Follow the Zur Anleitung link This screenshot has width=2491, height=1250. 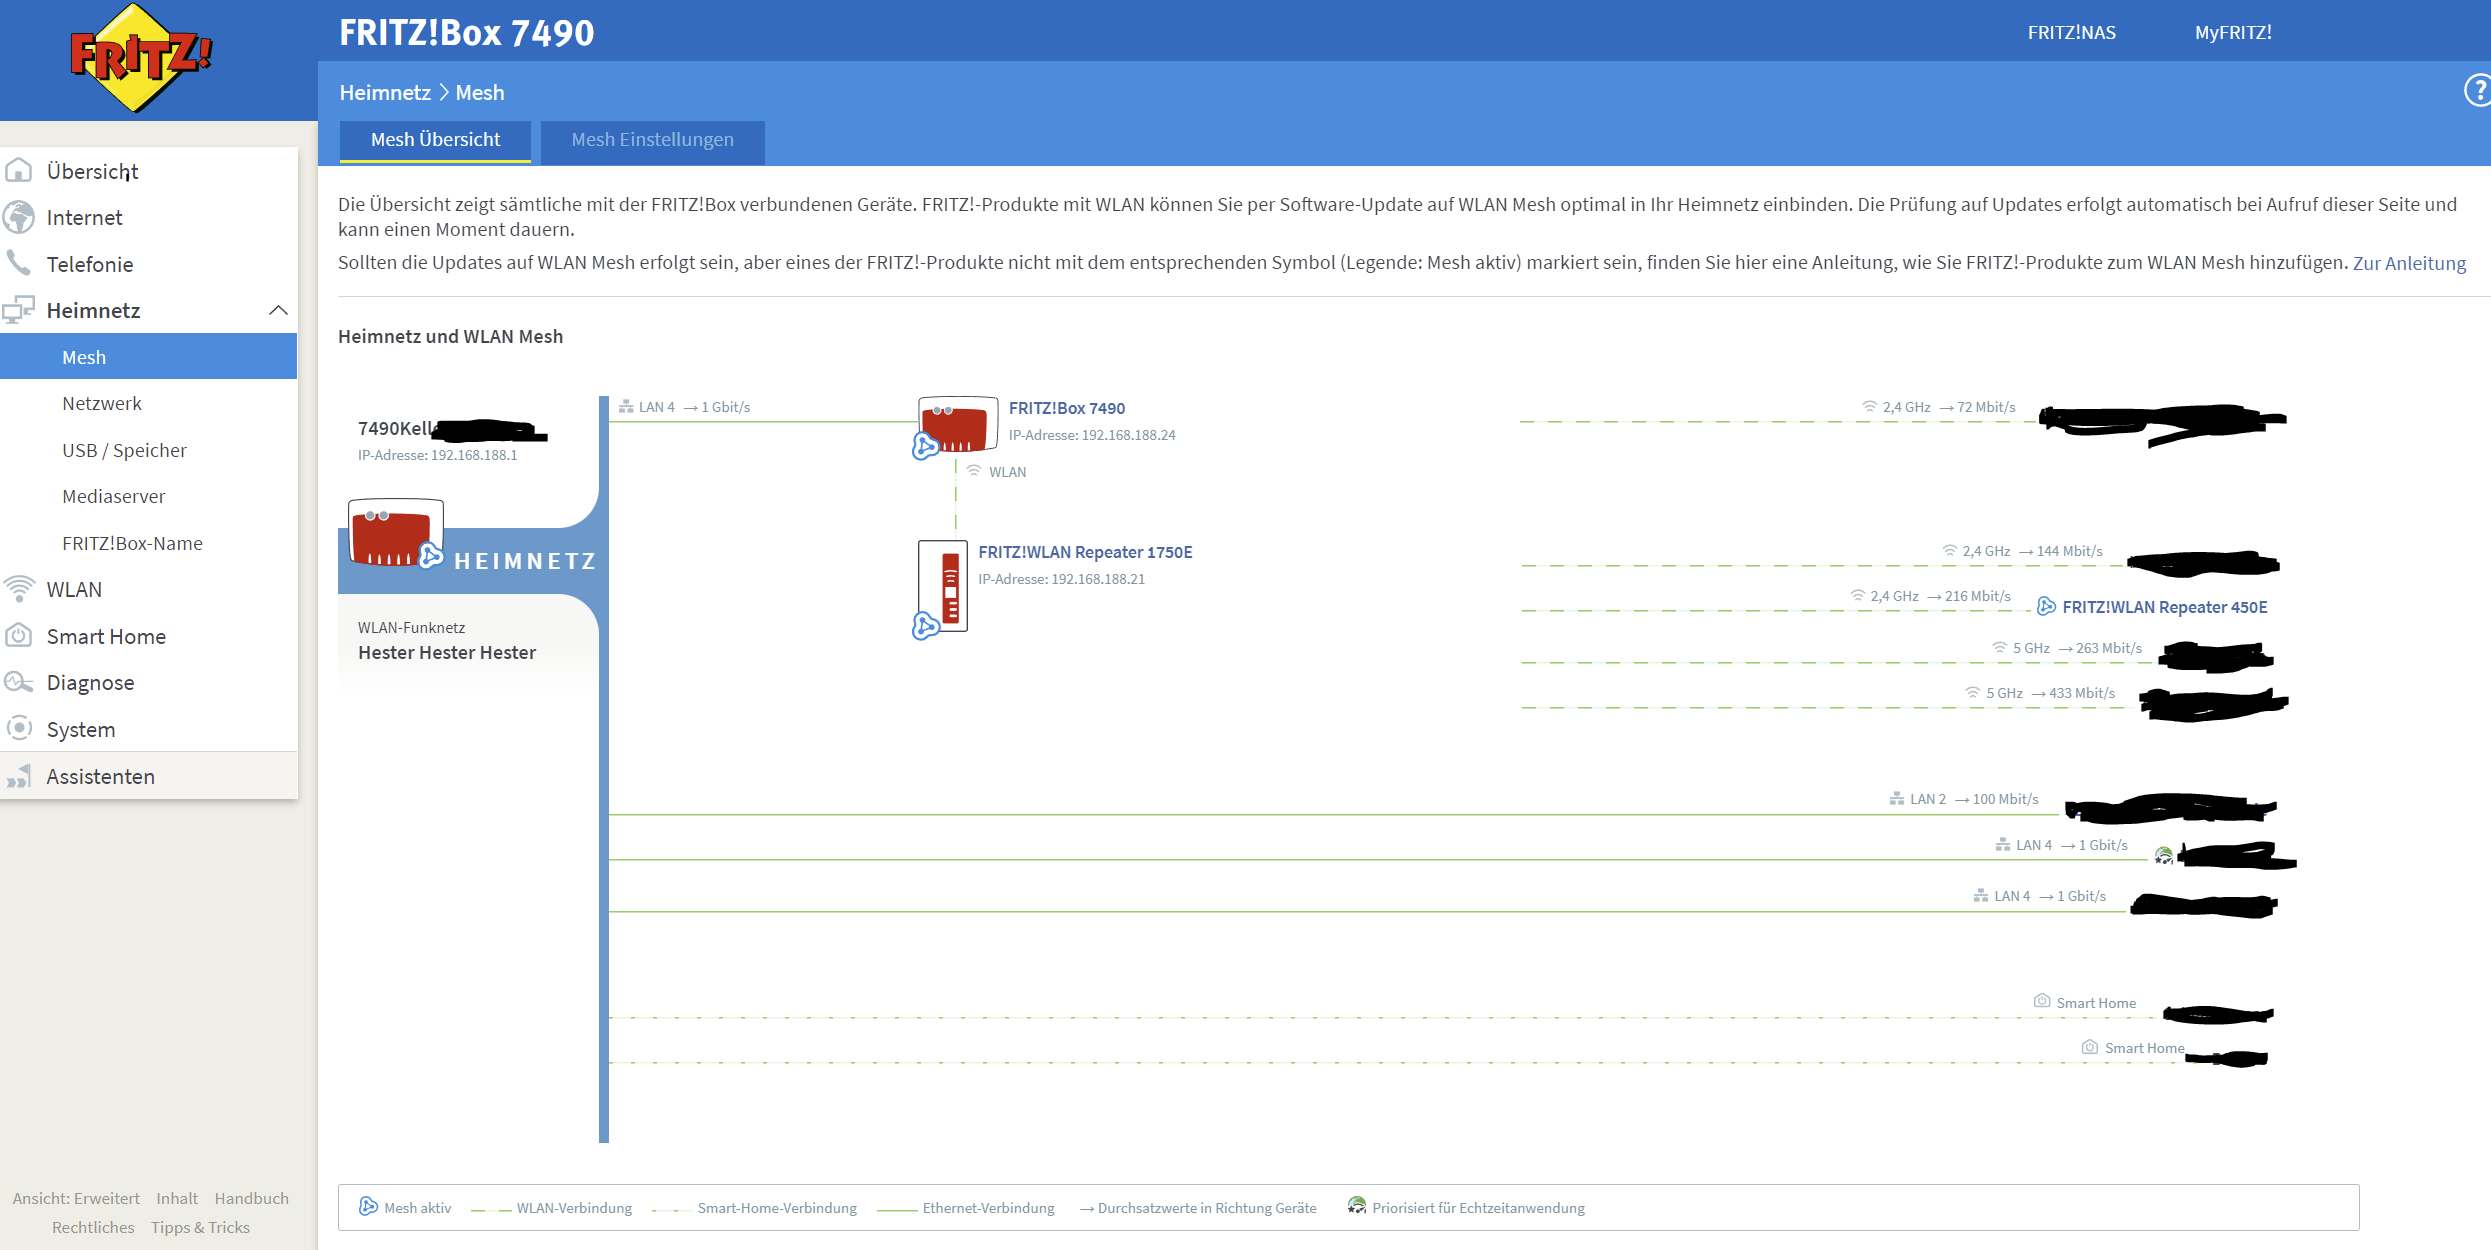[x=2408, y=263]
